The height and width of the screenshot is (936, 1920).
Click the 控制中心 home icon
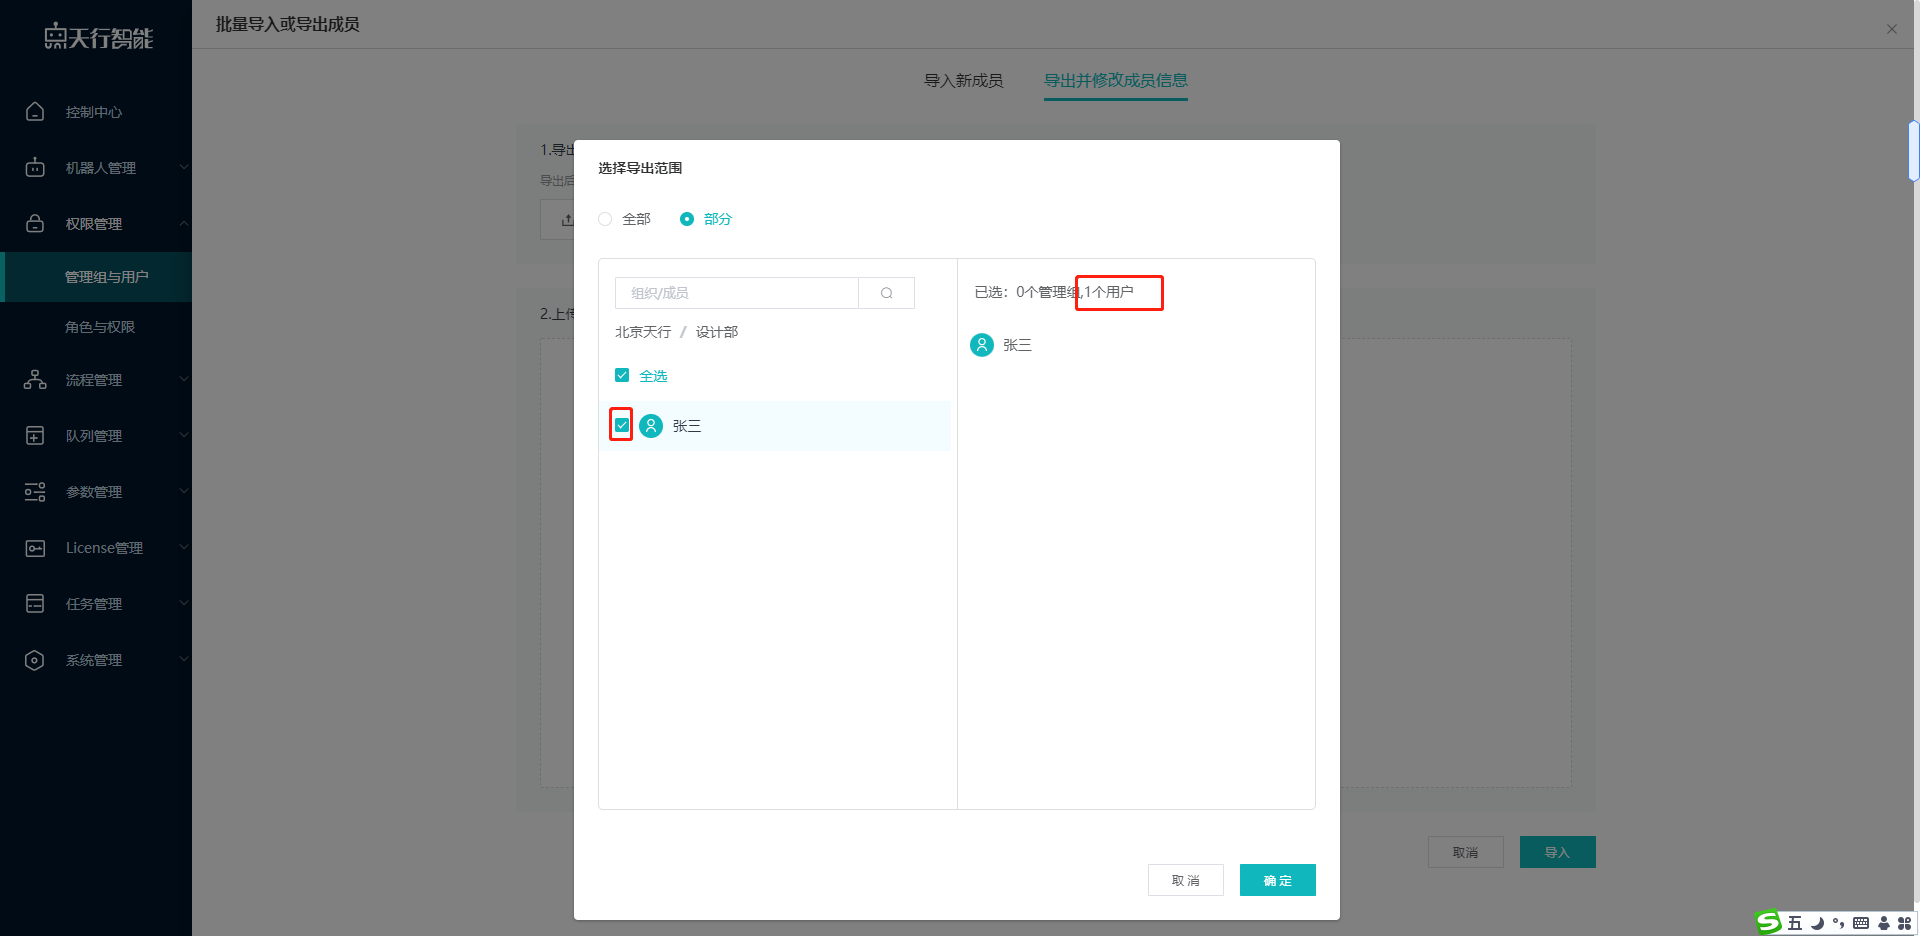click(x=35, y=111)
